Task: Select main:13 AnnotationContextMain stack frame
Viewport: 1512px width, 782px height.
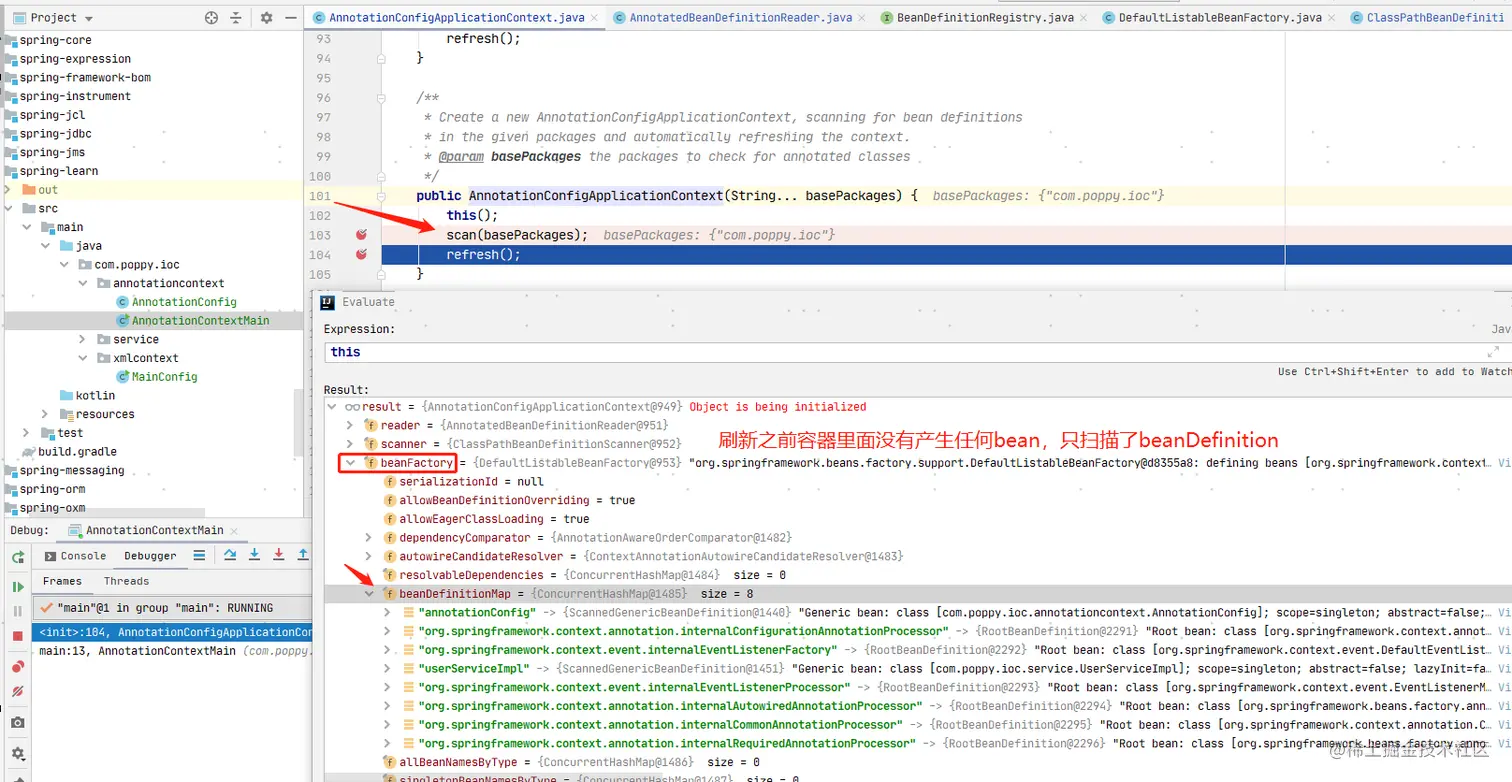Action: pyautogui.click(x=172, y=651)
